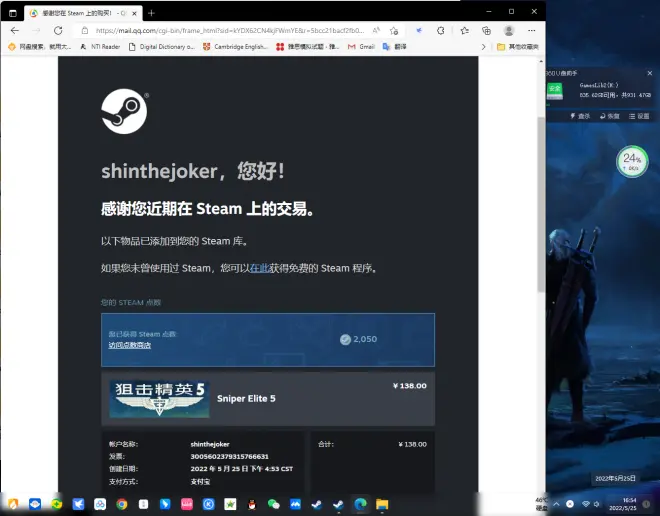Close the Steam purchase email tab
Screen dimensions: 660x516
coord(134,13)
